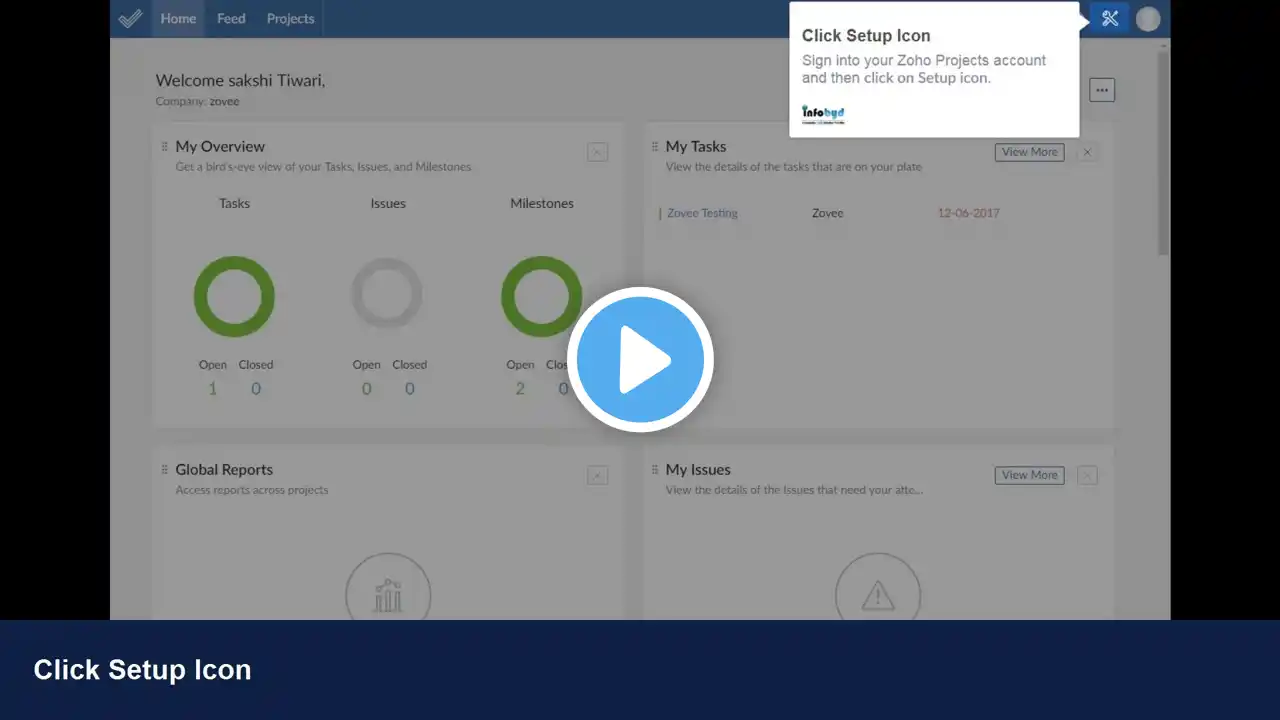The image size is (1280, 720).
Task: Open the Zovee Testing task link
Action: [x=702, y=213]
